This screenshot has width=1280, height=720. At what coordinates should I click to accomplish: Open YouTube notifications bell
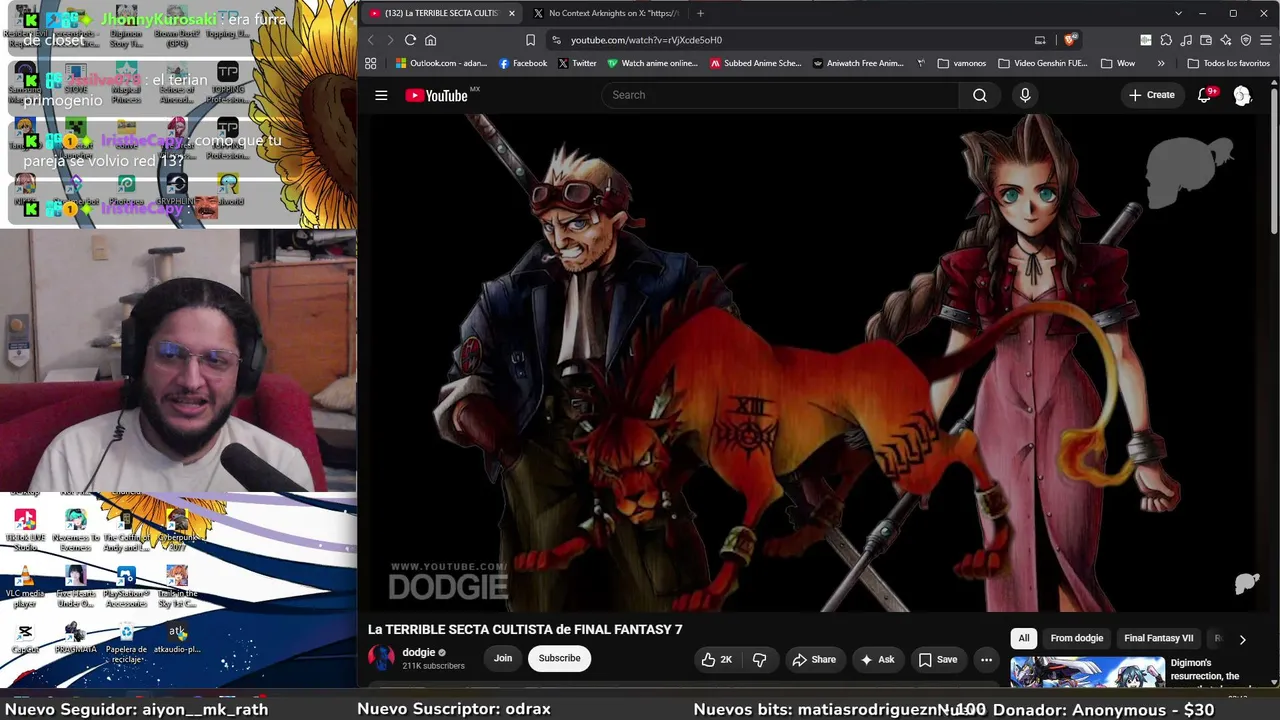click(1205, 95)
